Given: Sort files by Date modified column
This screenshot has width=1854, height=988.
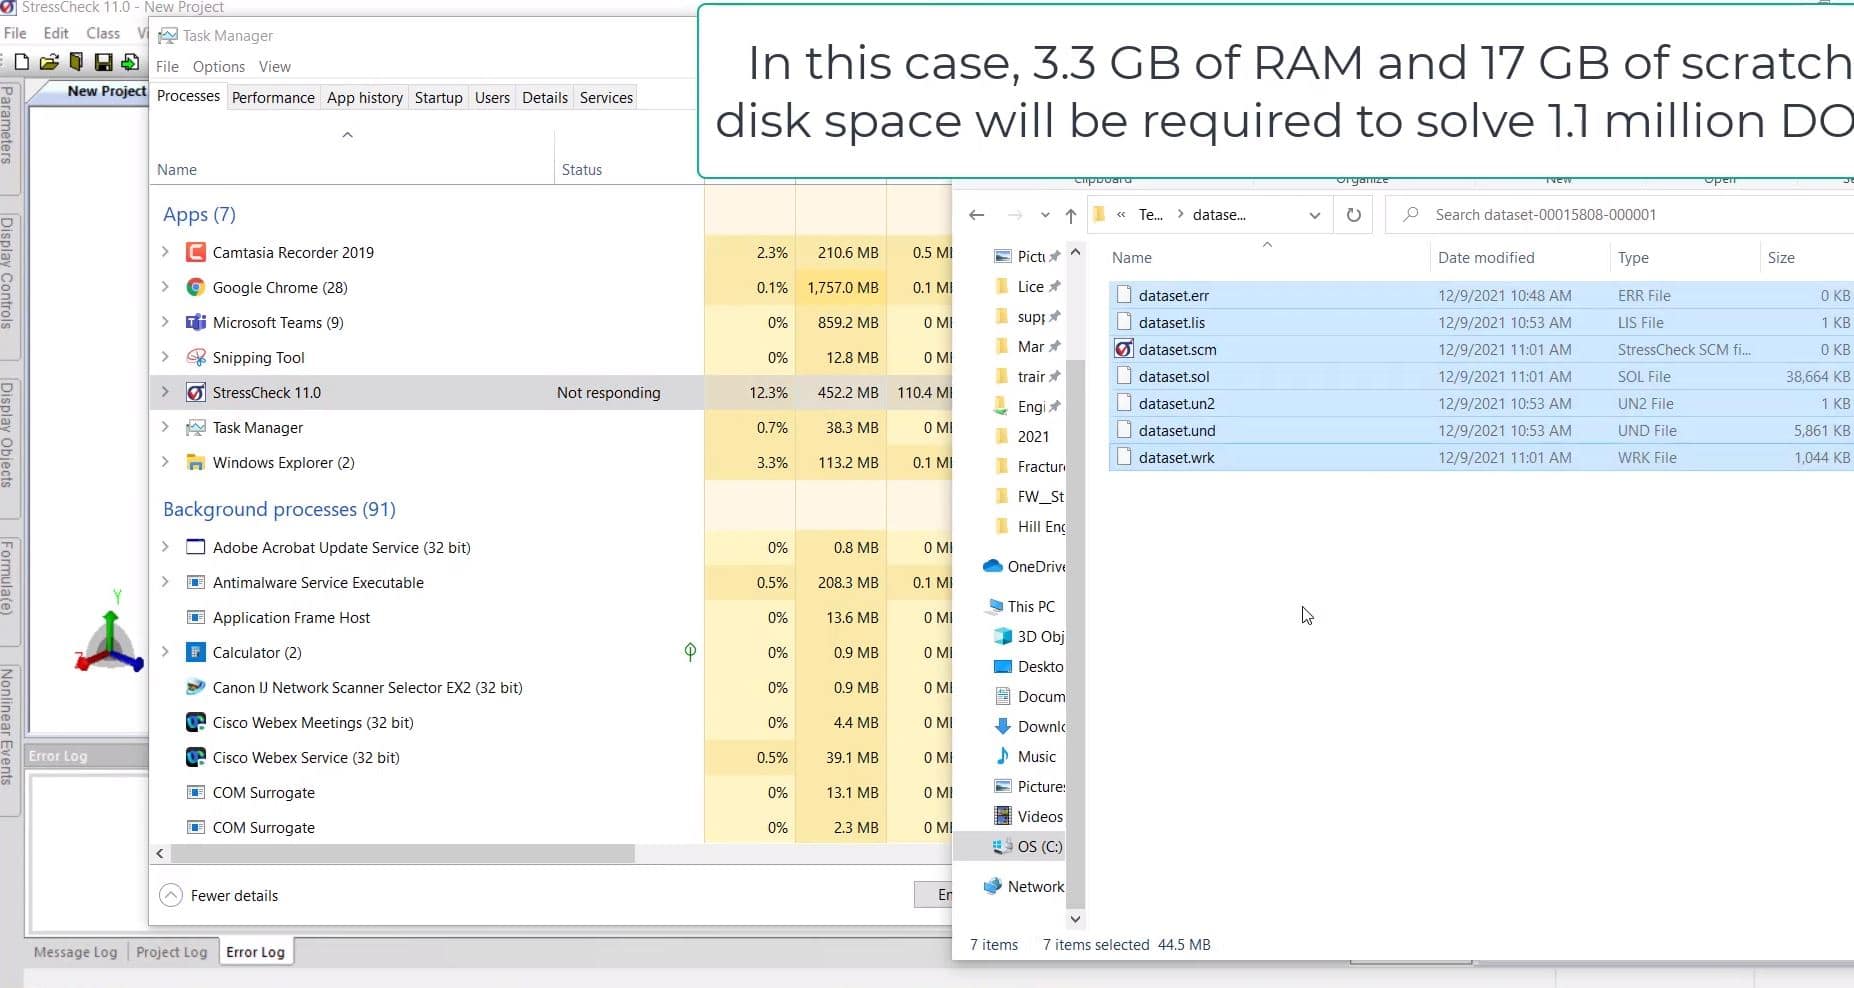Looking at the screenshot, I should coord(1485,258).
